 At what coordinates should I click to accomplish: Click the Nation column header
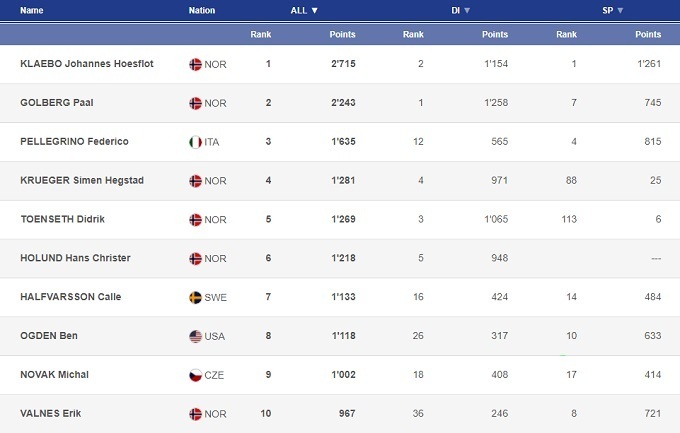point(201,10)
